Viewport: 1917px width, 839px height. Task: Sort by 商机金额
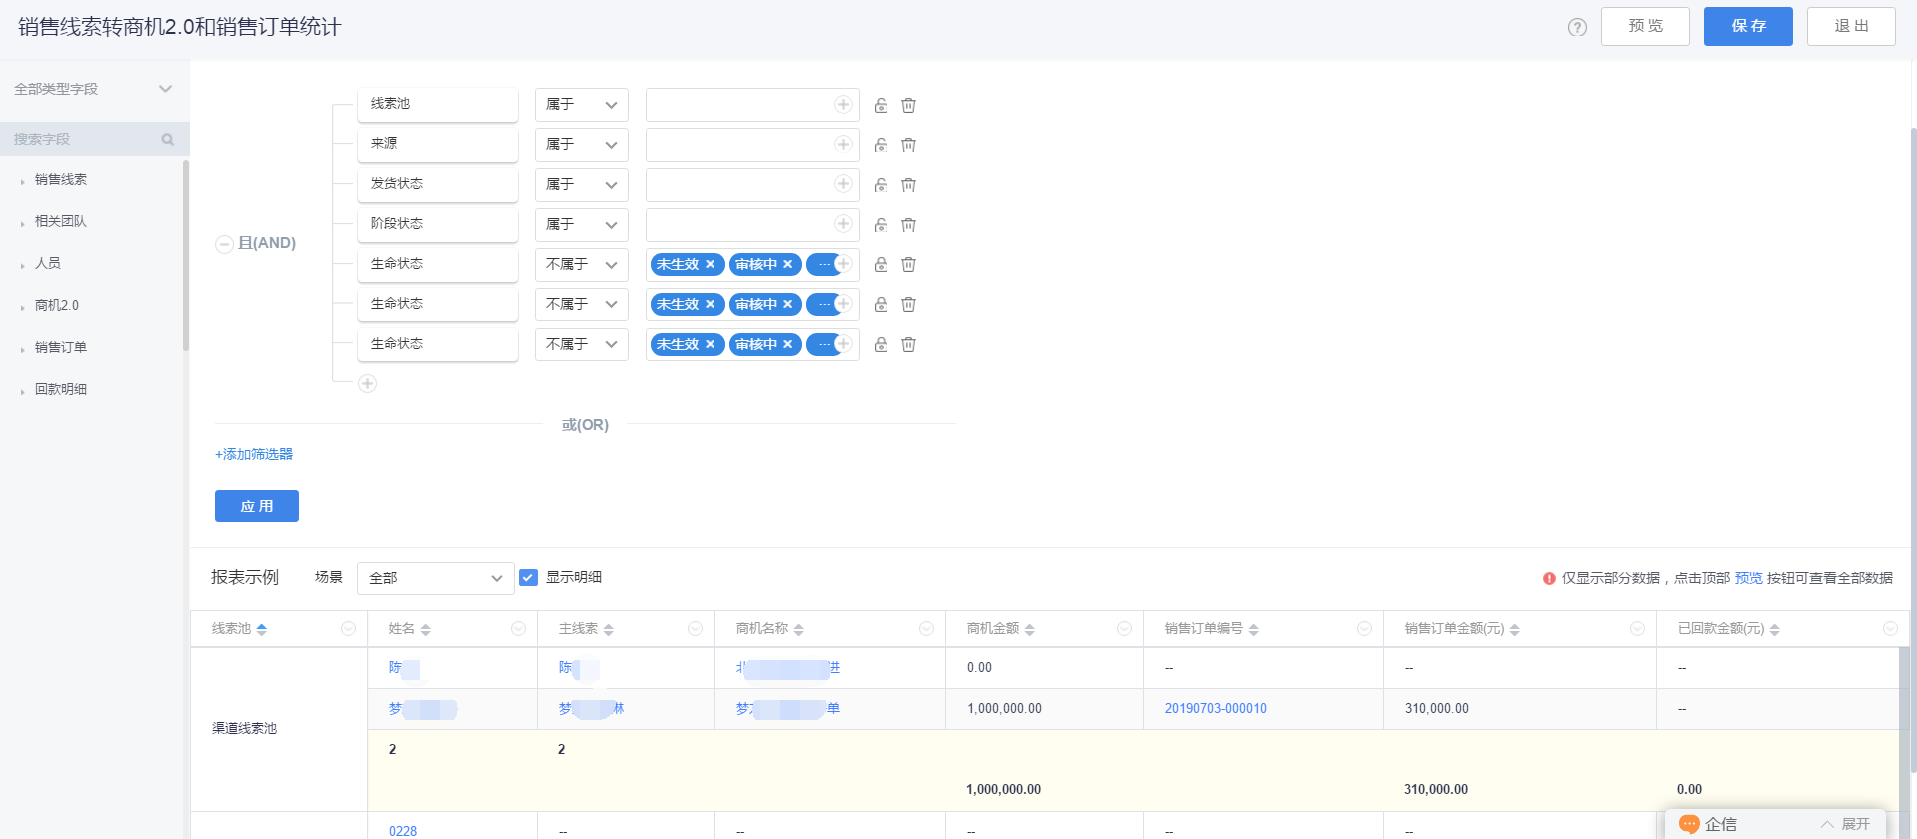(1030, 629)
